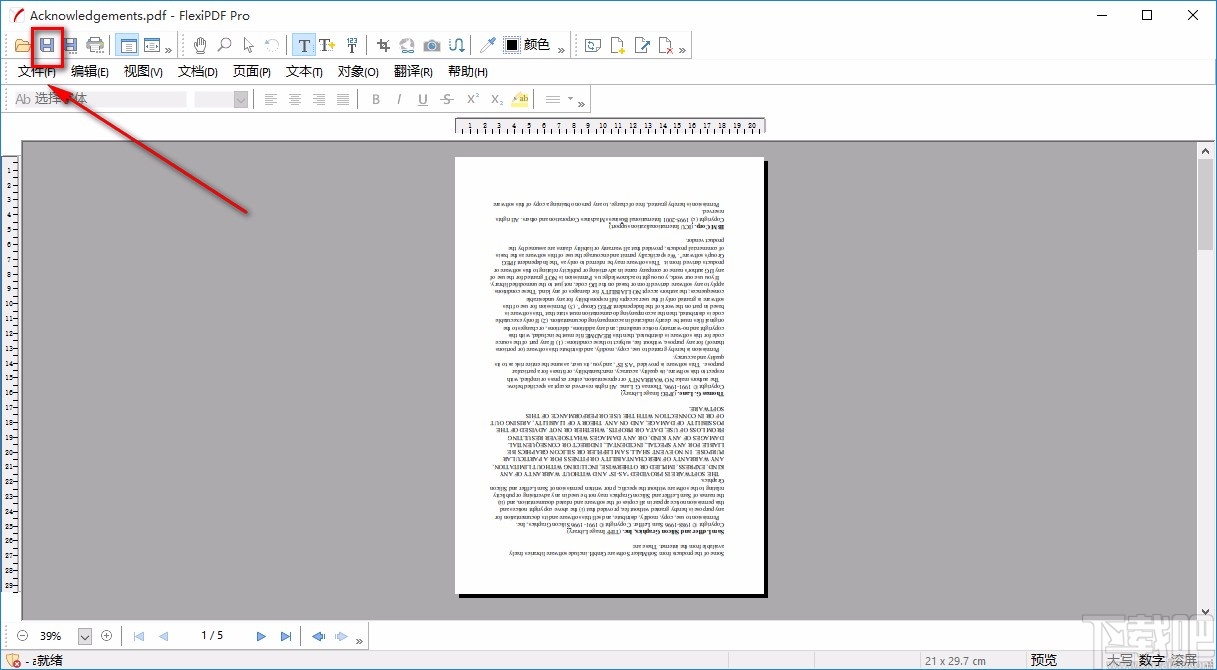Center align the text
1217x670 pixels.
(x=295, y=99)
